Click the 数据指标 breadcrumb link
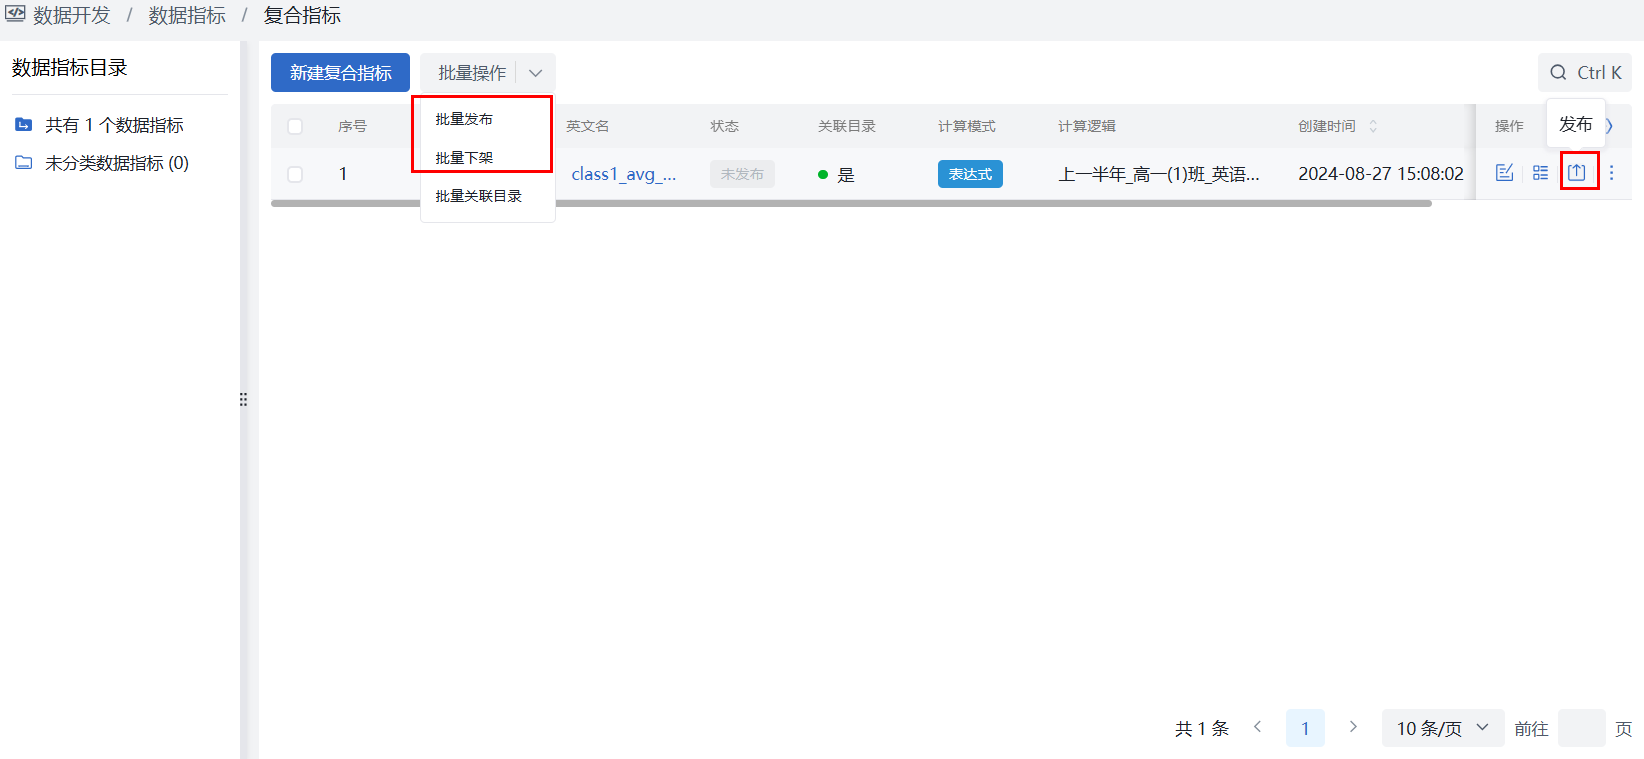Image resolution: width=1644 pixels, height=759 pixels. click(x=187, y=15)
